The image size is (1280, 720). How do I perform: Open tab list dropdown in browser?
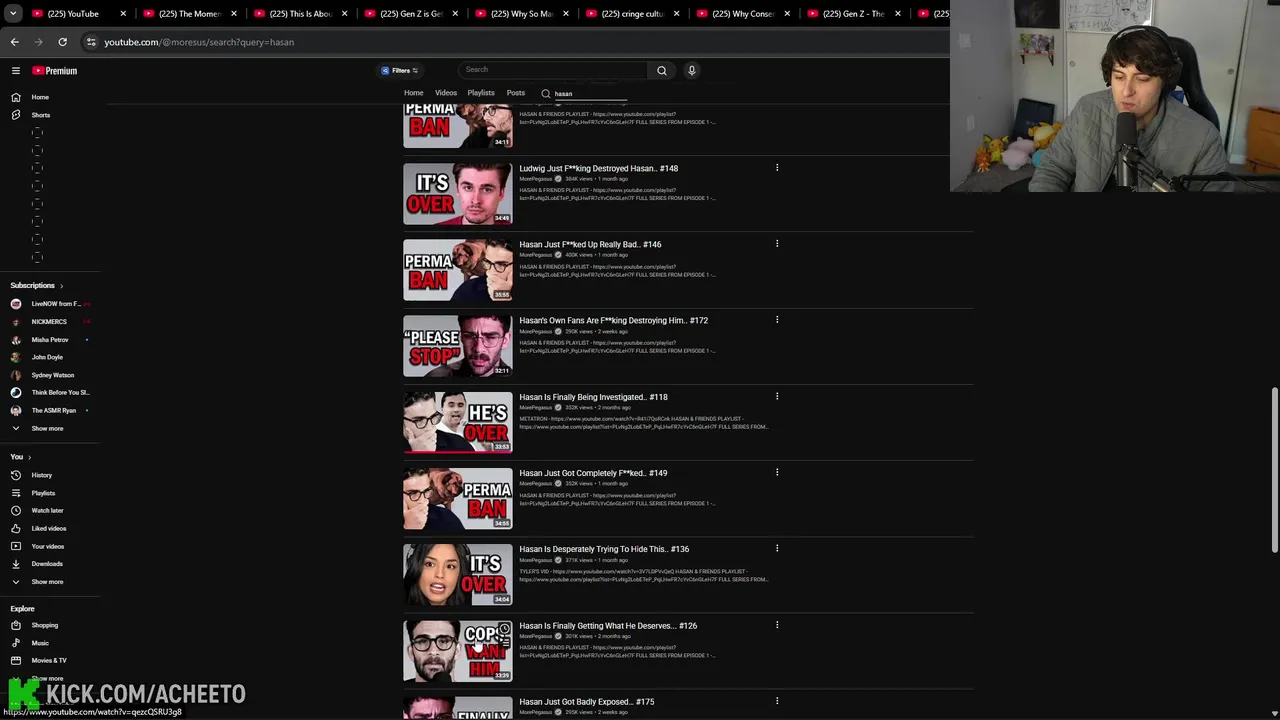pos(14,14)
